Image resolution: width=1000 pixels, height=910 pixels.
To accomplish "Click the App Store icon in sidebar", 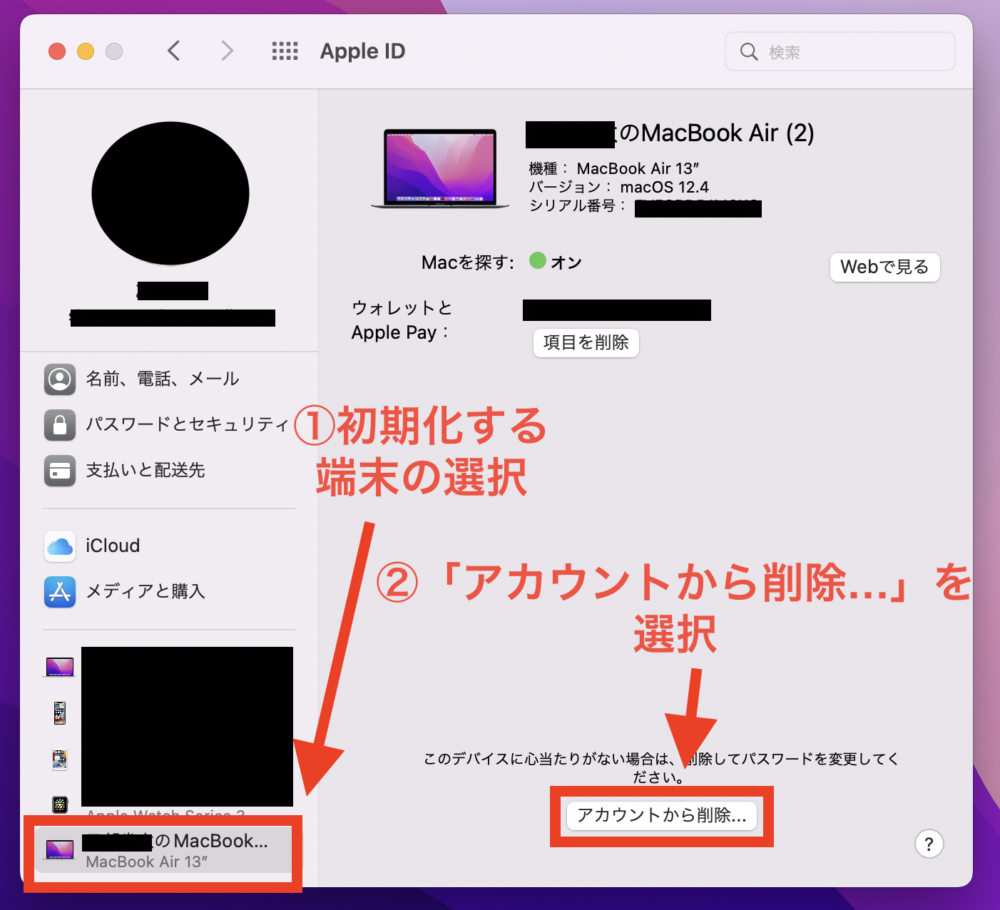I will [x=60, y=592].
